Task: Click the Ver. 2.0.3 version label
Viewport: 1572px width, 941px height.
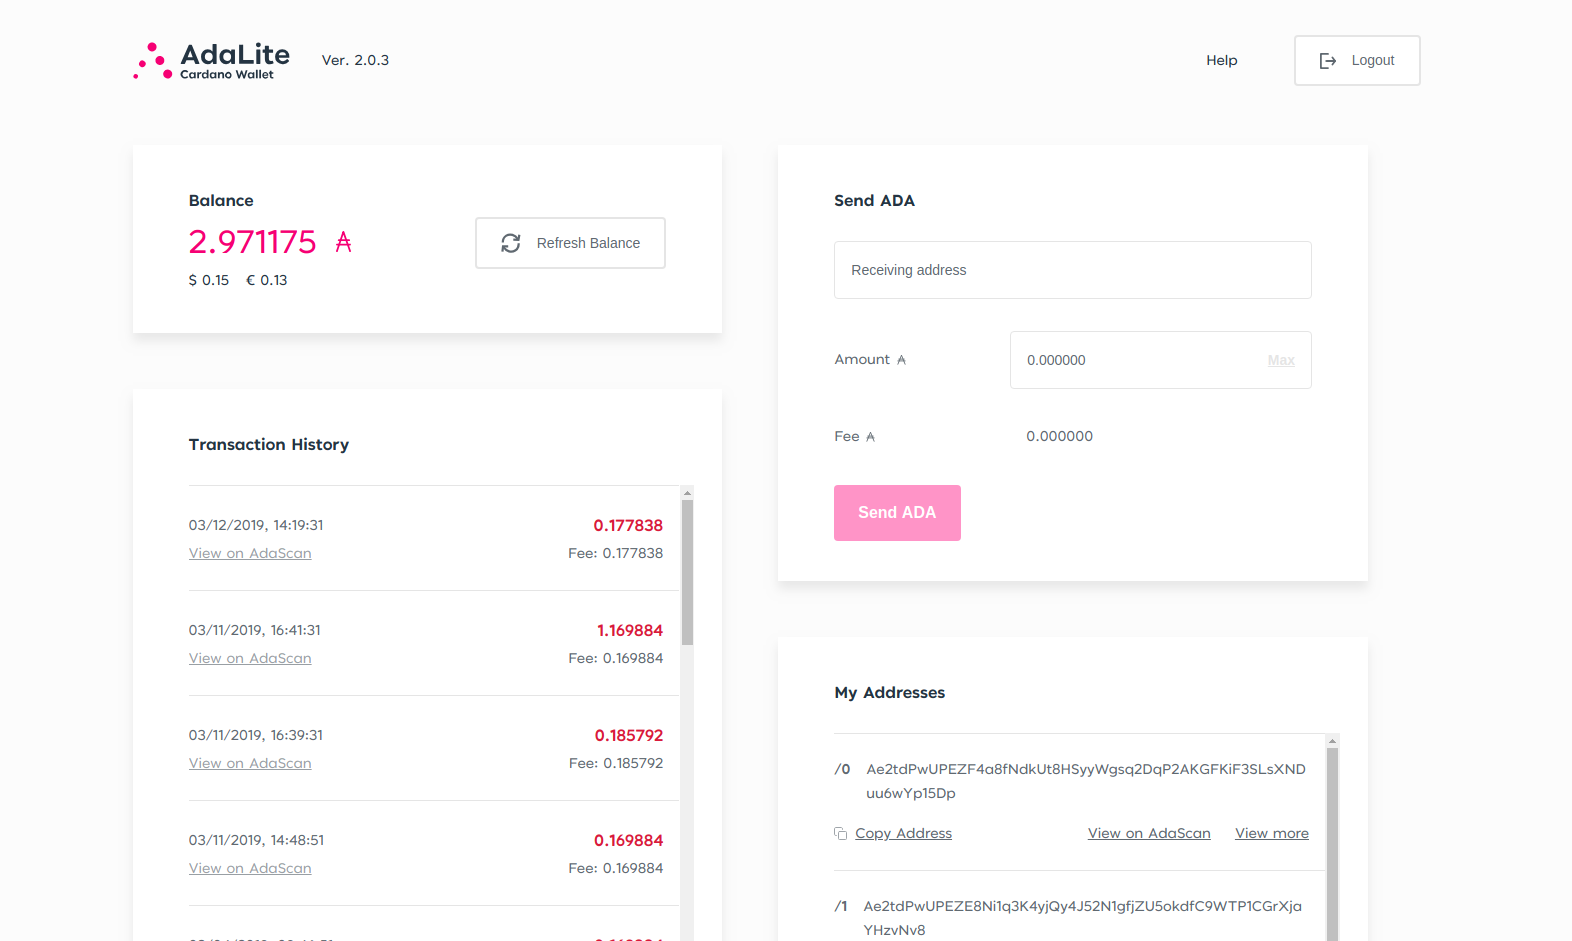Action: pyautogui.click(x=355, y=60)
